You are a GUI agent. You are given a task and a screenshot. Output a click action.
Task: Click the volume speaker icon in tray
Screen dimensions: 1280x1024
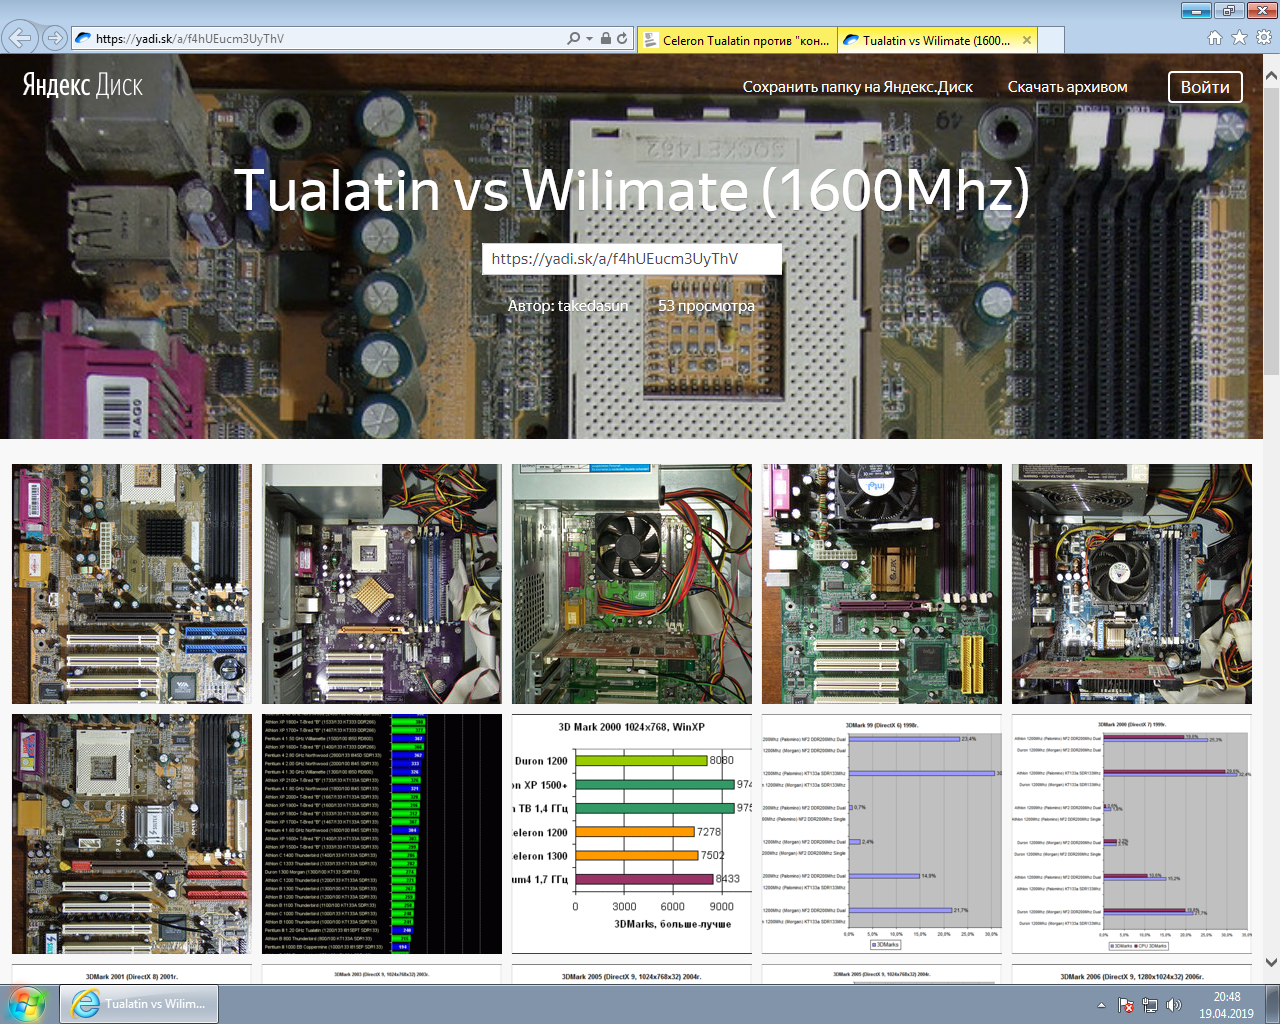point(1173,1005)
